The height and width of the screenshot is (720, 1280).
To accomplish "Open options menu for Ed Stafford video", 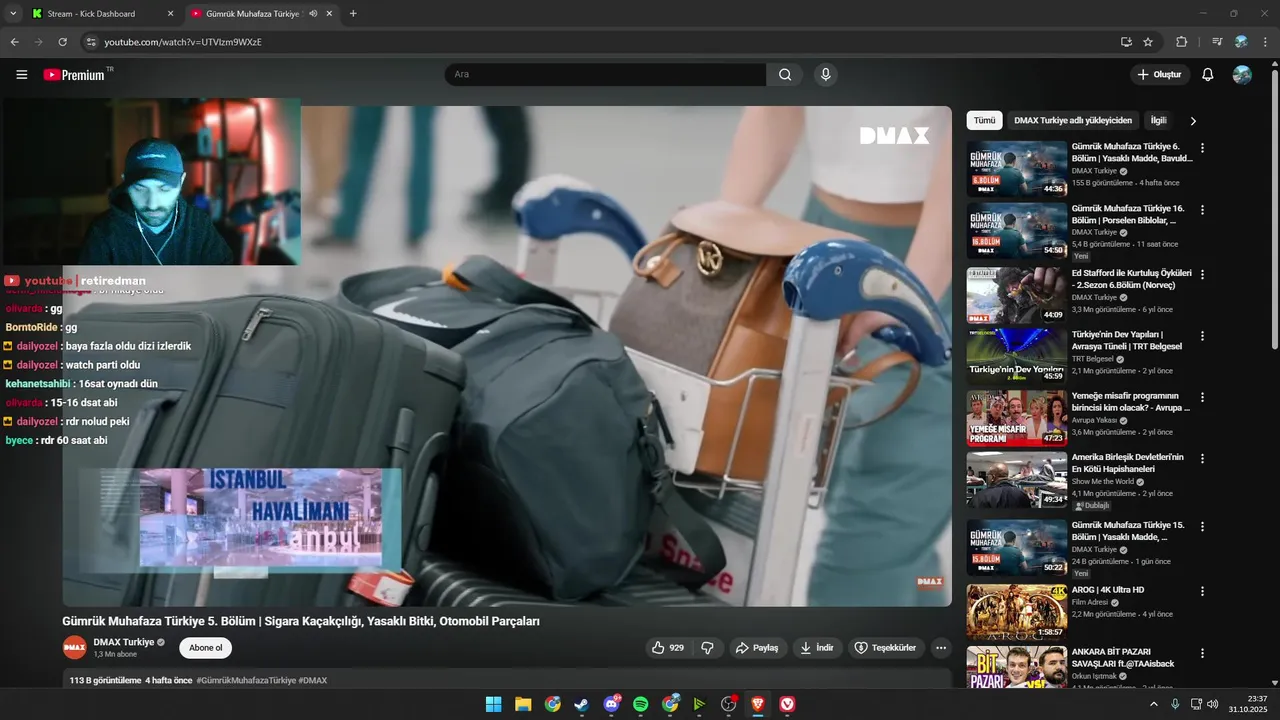I will [1202, 274].
